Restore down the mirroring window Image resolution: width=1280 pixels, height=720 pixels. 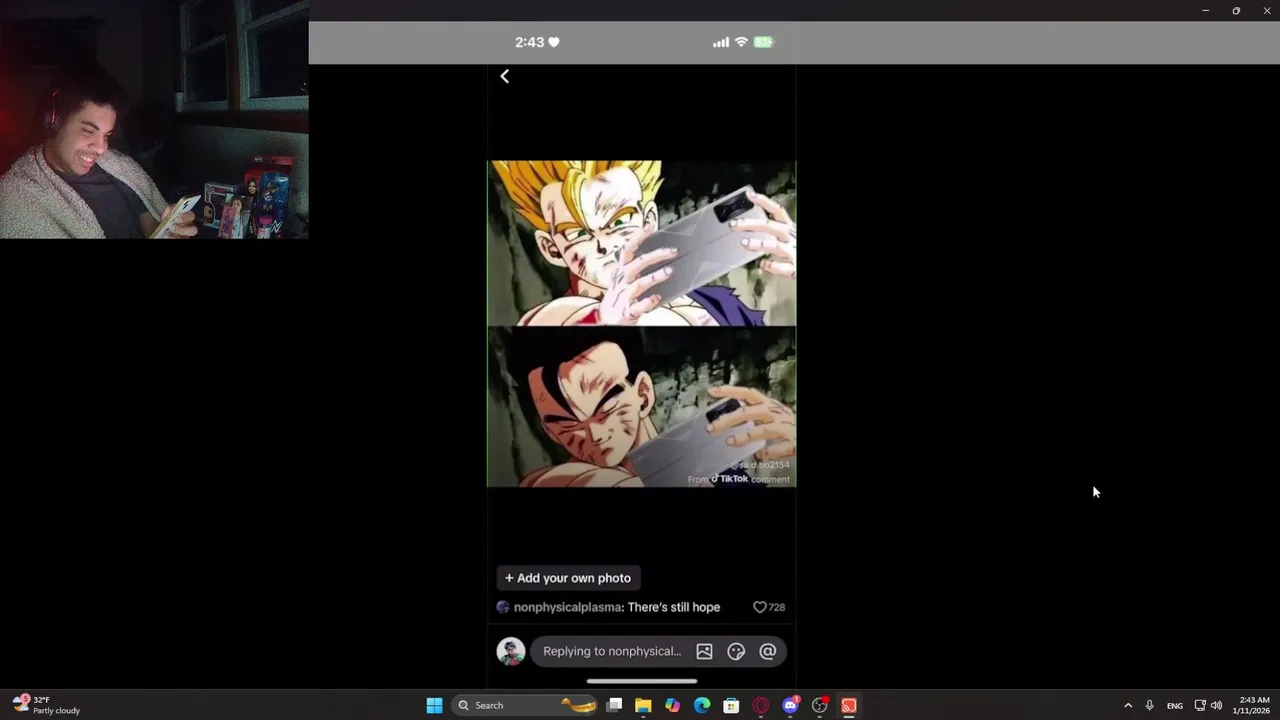(1236, 10)
